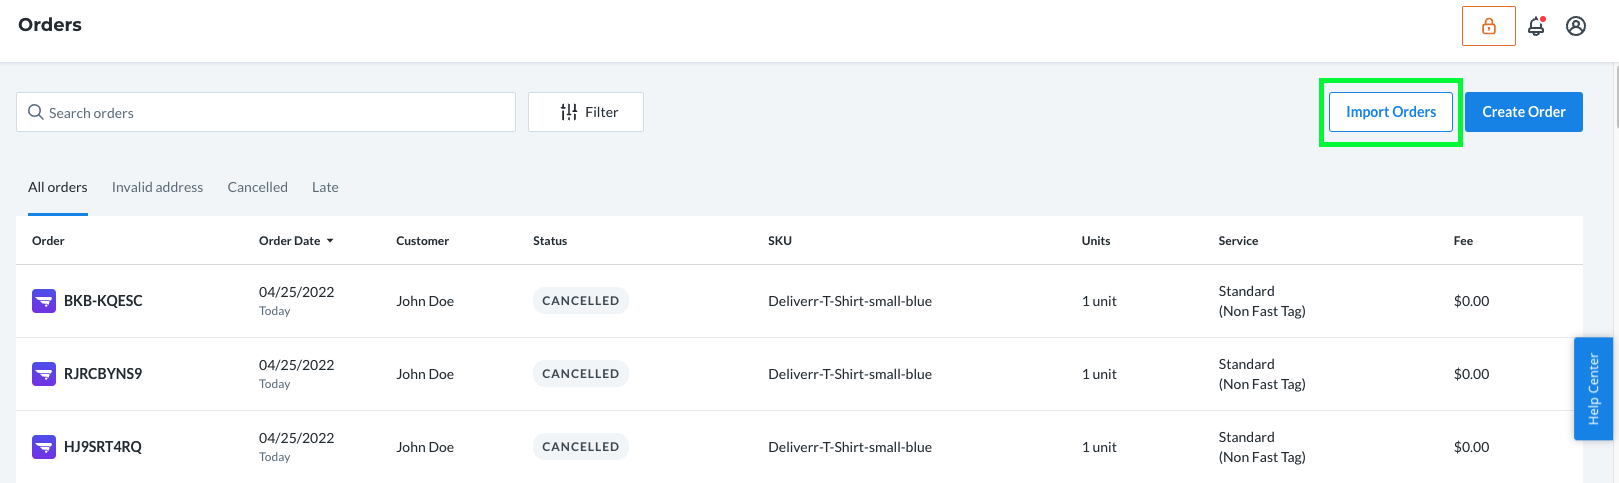Screen dimensions: 1619x483
Task: Click the purple channel icon for HJ9SRT4RQ
Action: pos(44,446)
